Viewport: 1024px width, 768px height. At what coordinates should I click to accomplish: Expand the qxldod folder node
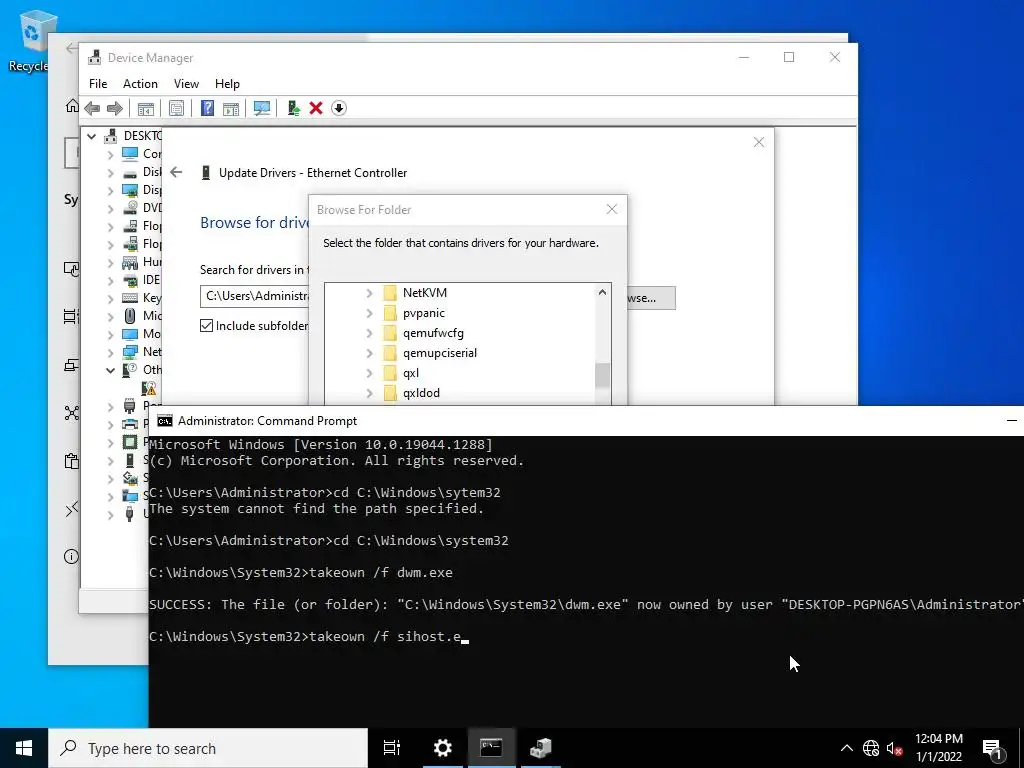click(369, 393)
